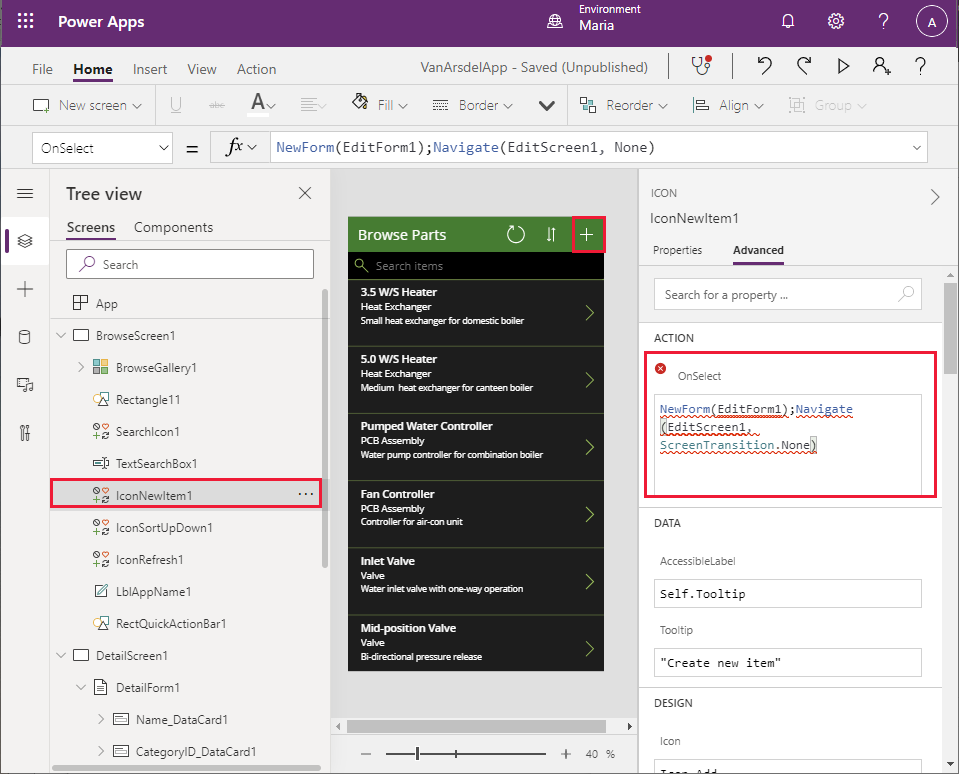Click the New screen button

[x=87, y=105]
